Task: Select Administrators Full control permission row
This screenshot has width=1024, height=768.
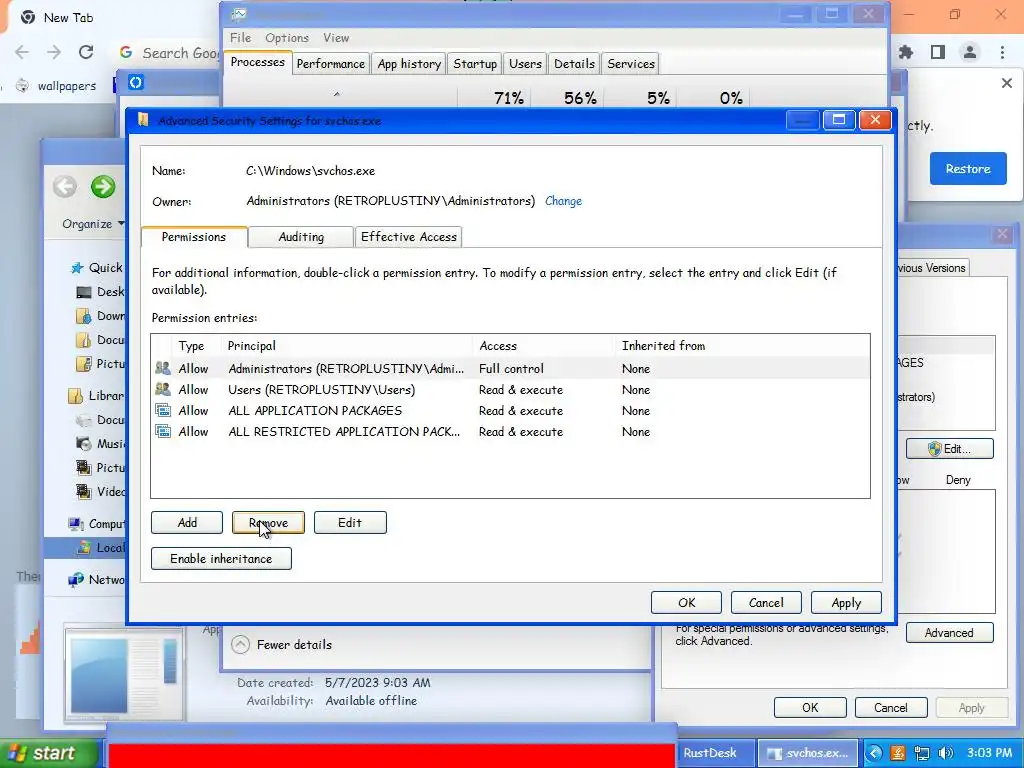Action: [x=511, y=368]
